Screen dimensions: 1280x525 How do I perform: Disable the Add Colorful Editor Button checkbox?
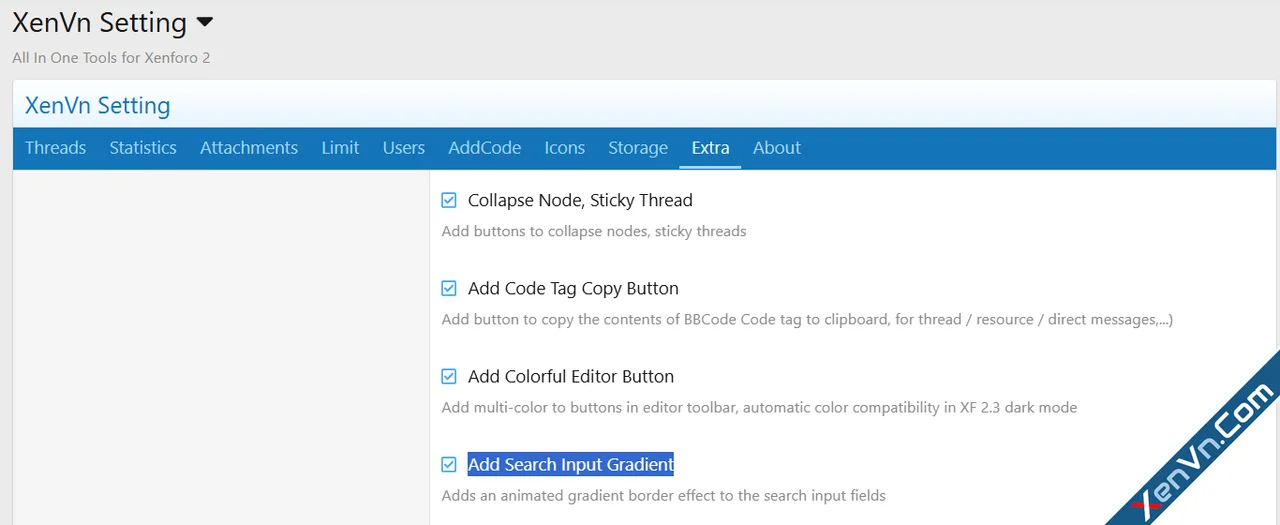point(449,377)
